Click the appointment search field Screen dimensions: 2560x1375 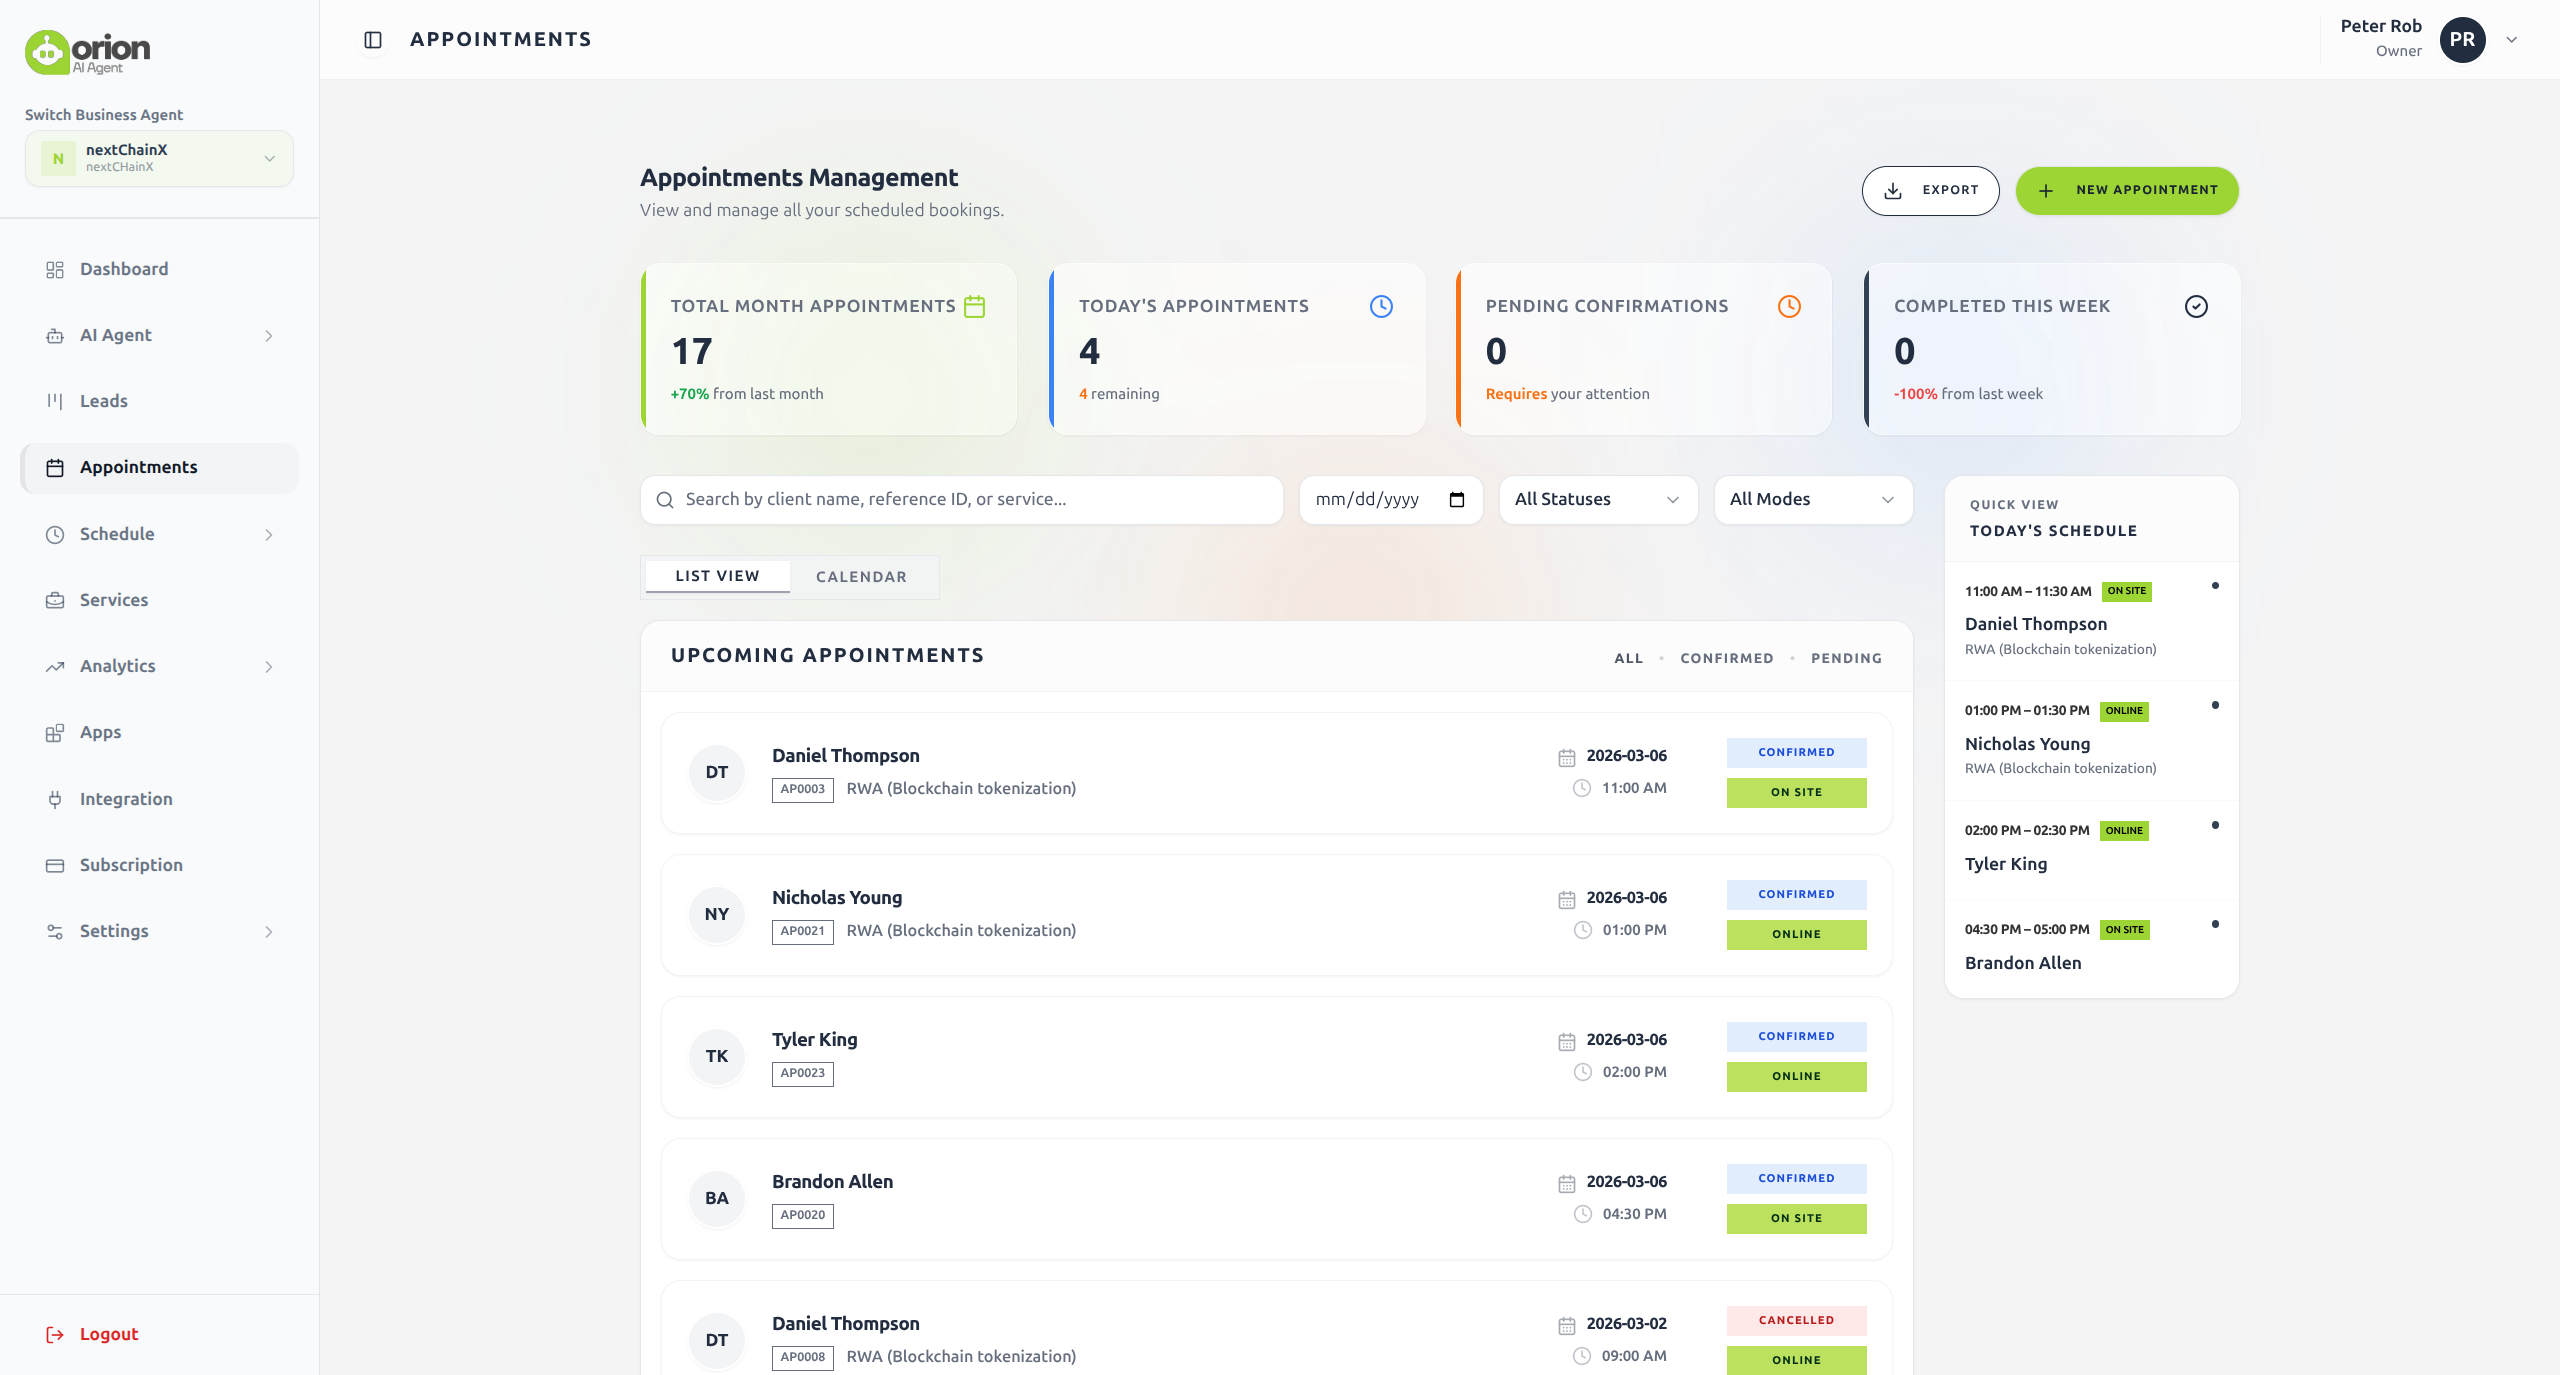(x=960, y=499)
